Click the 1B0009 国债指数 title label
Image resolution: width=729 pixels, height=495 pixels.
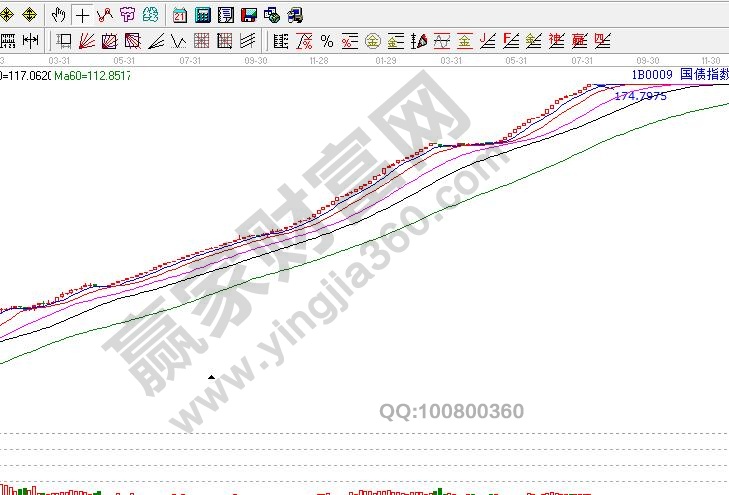point(678,75)
